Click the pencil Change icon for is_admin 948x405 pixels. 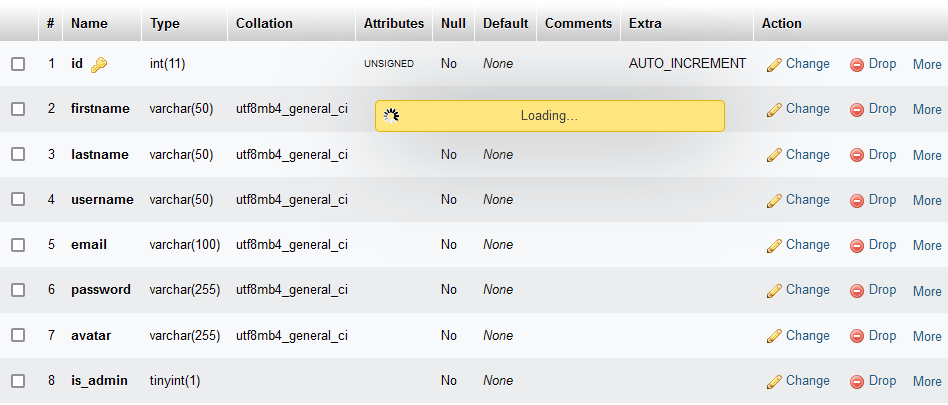[x=774, y=382]
